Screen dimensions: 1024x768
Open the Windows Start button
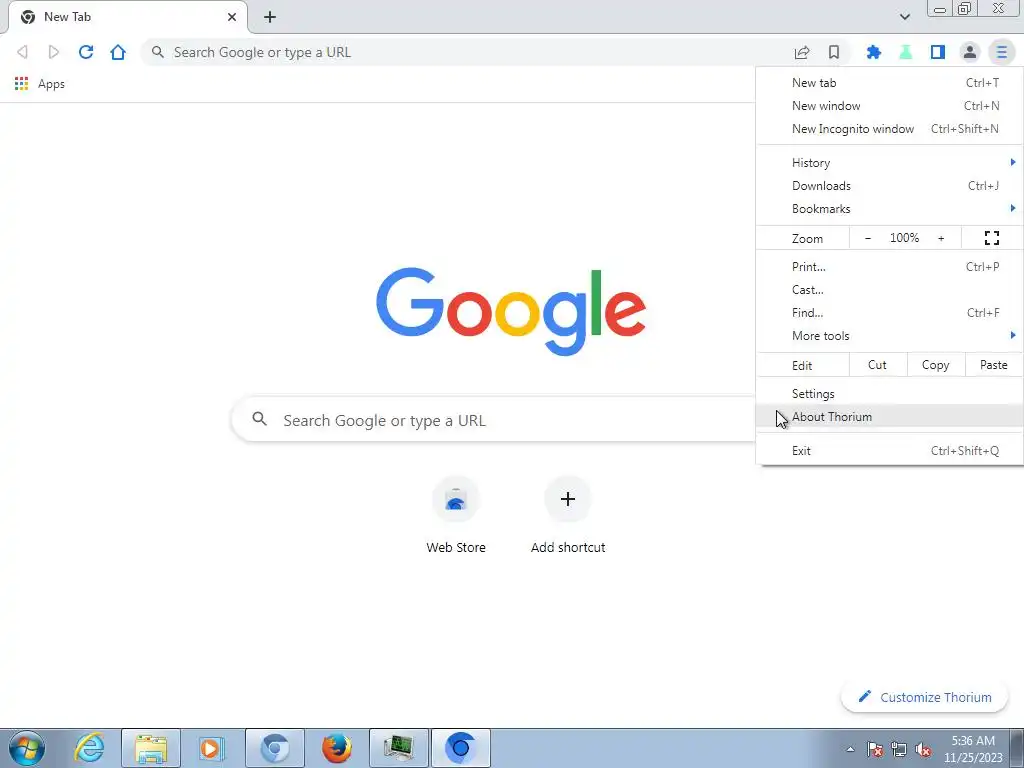click(x=27, y=748)
